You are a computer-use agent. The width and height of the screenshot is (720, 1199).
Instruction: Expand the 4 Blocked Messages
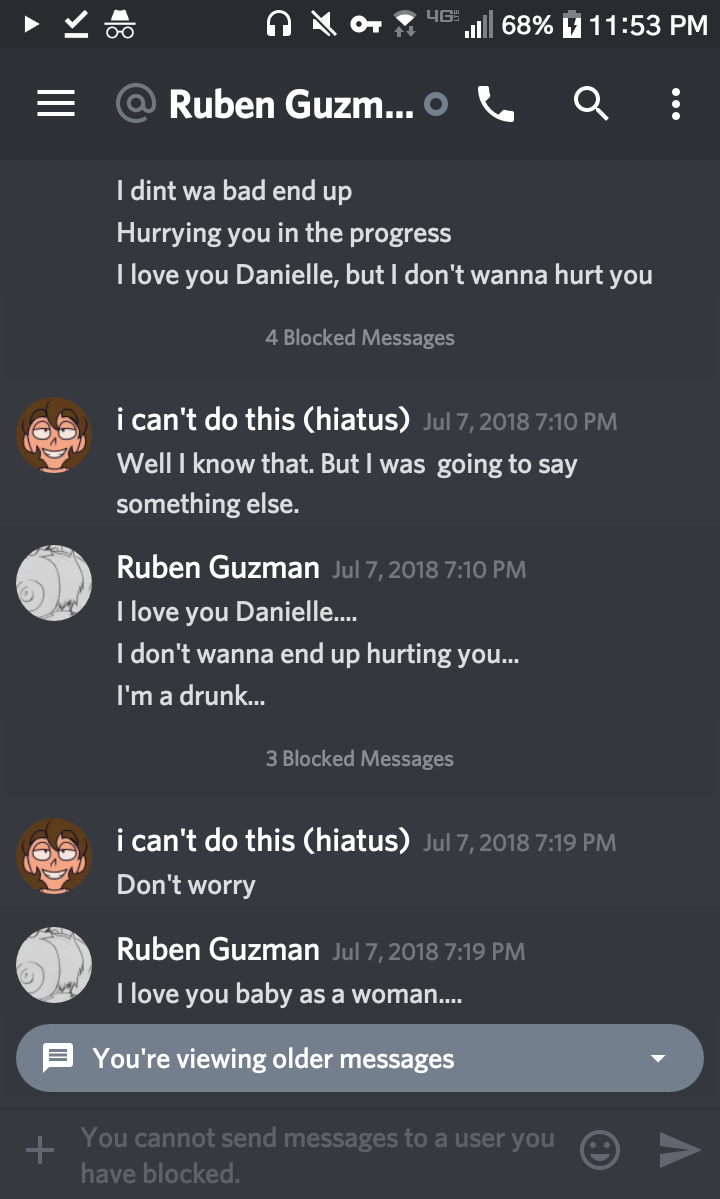coord(360,338)
